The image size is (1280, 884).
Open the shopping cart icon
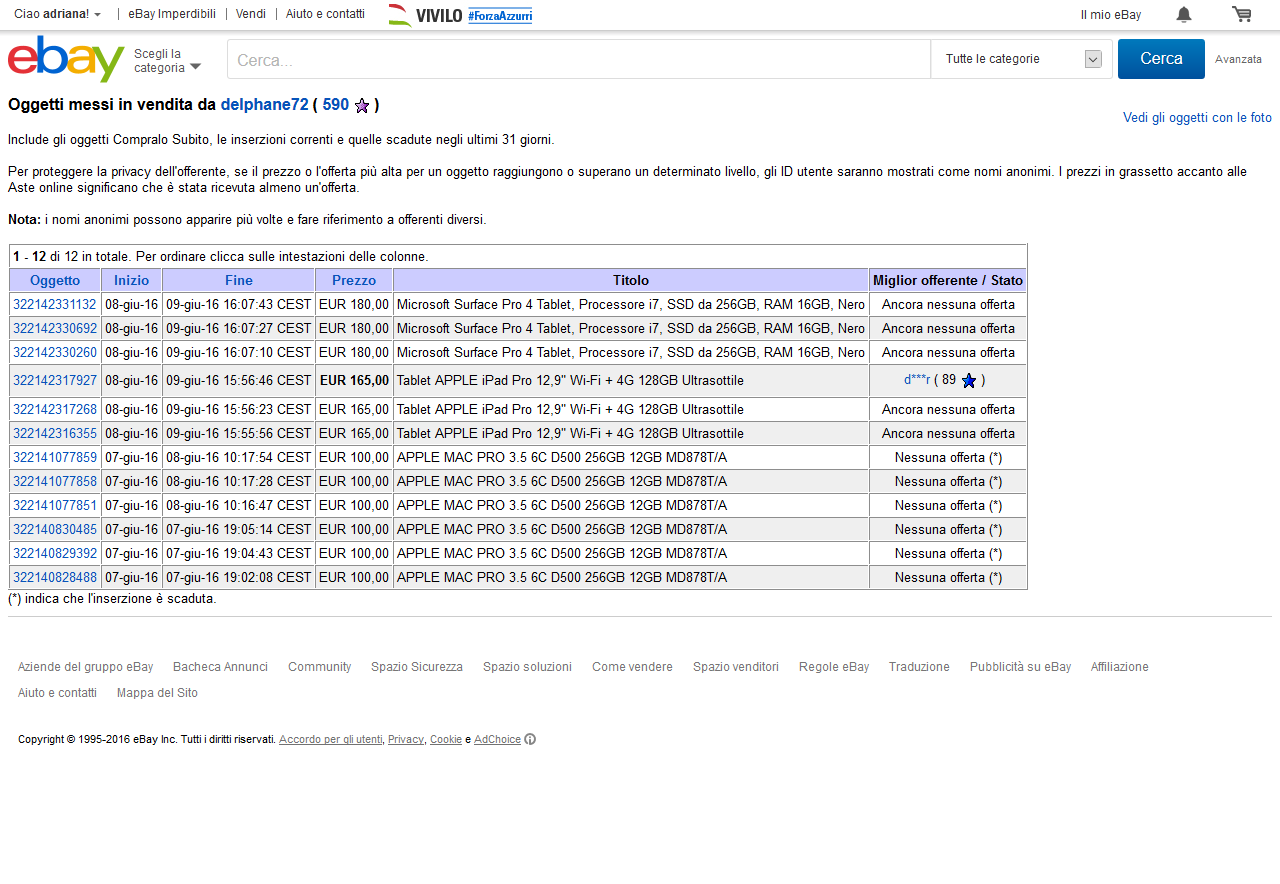[x=1242, y=14]
